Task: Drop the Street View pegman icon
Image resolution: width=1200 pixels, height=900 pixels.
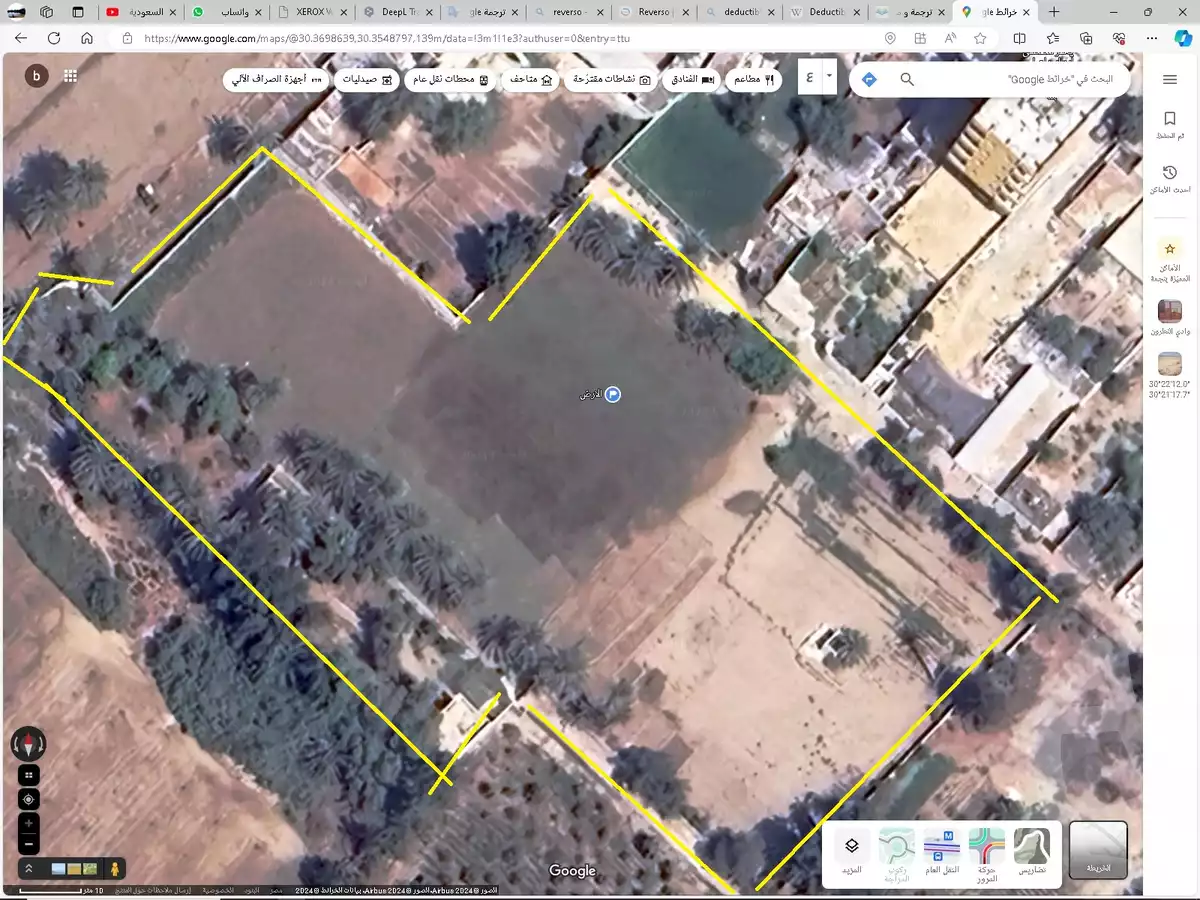Action: tap(117, 869)
